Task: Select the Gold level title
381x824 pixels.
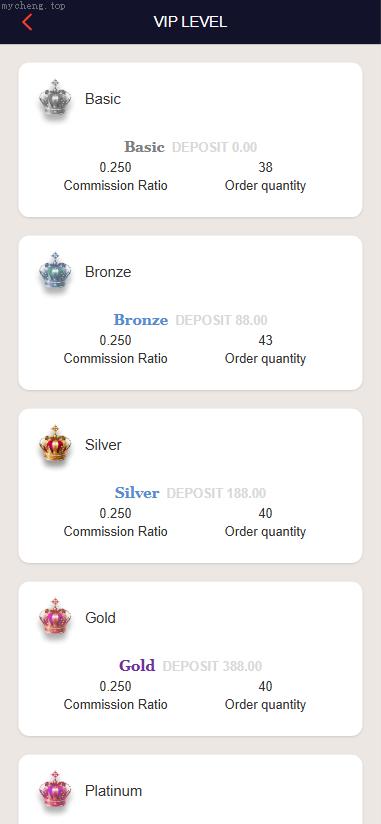Action: coord(100,617)
